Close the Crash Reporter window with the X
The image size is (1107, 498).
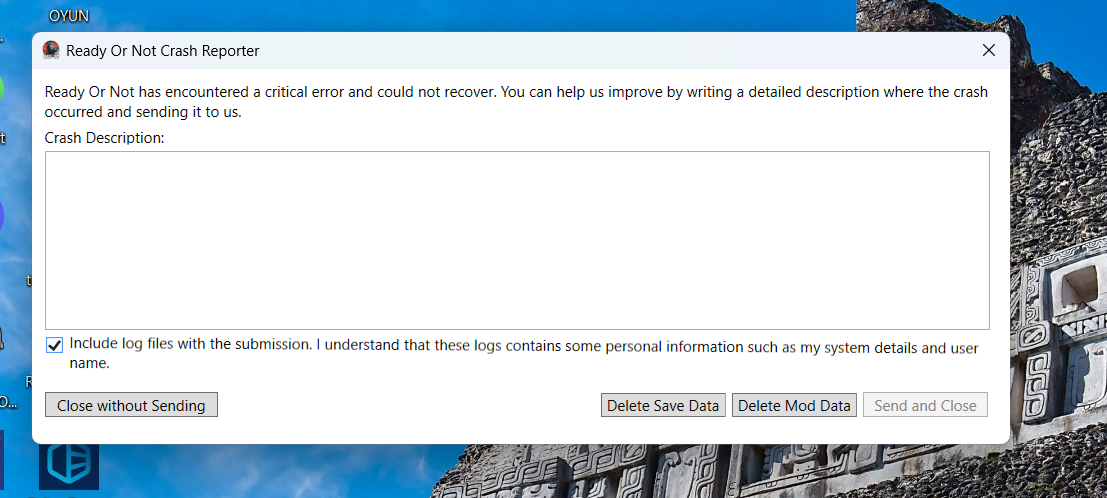(x=988, y=50)
